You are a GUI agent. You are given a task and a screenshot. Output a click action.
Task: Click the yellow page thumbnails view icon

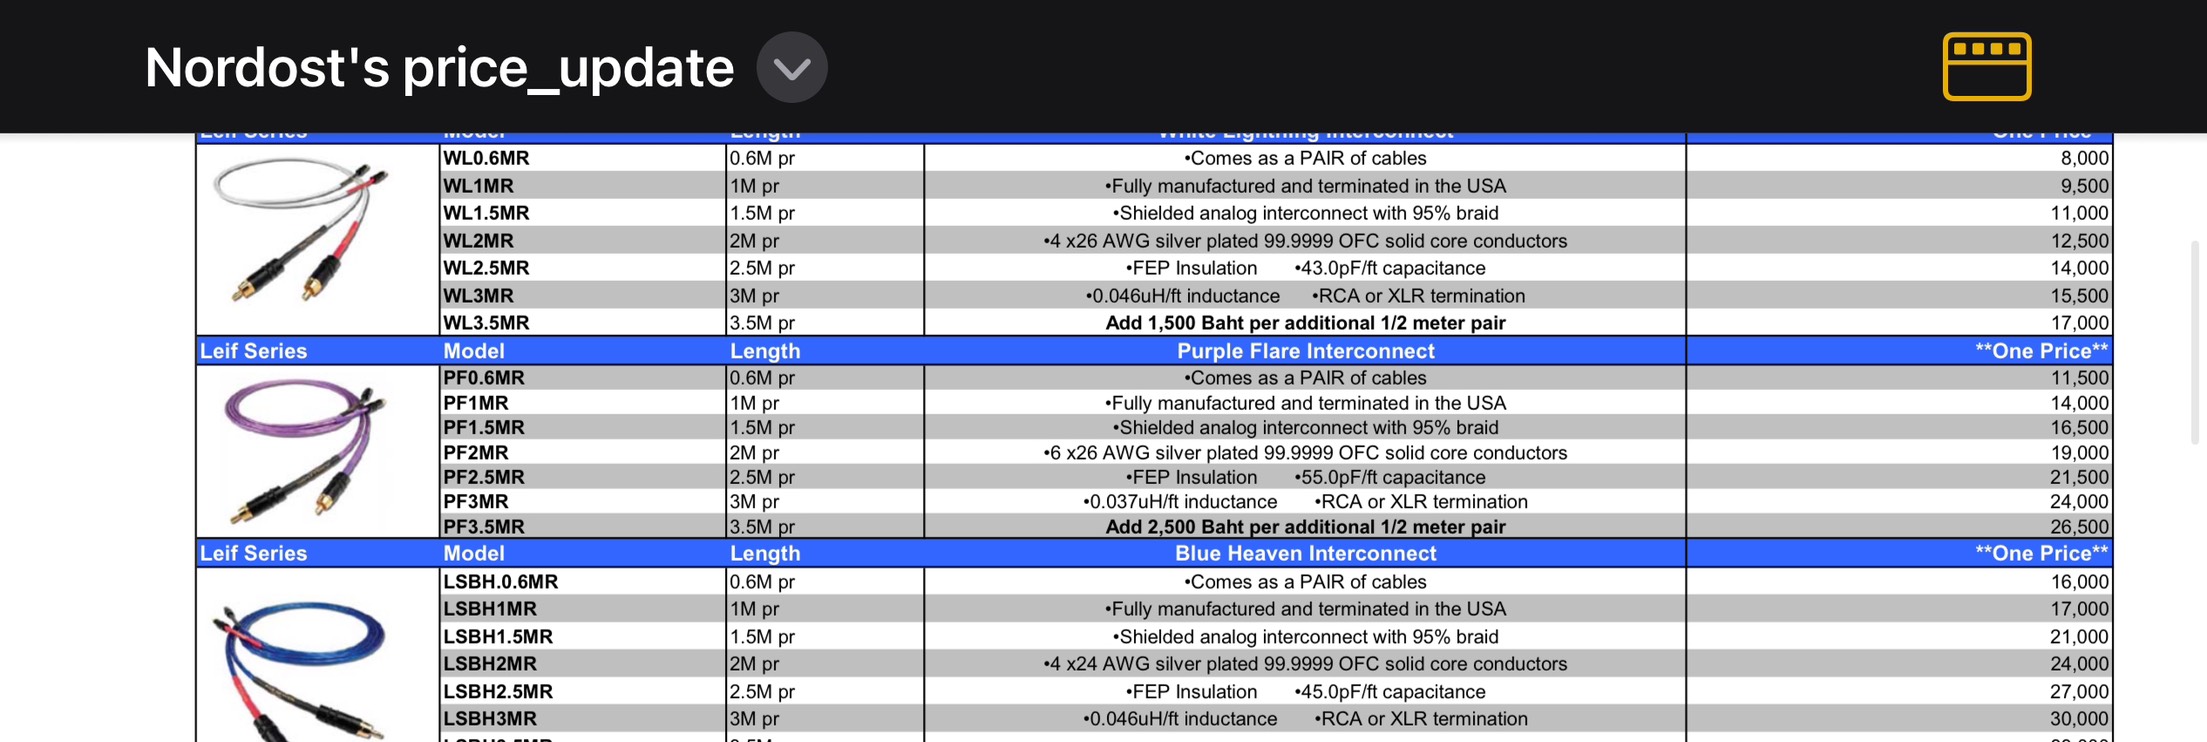(1986, 67)
